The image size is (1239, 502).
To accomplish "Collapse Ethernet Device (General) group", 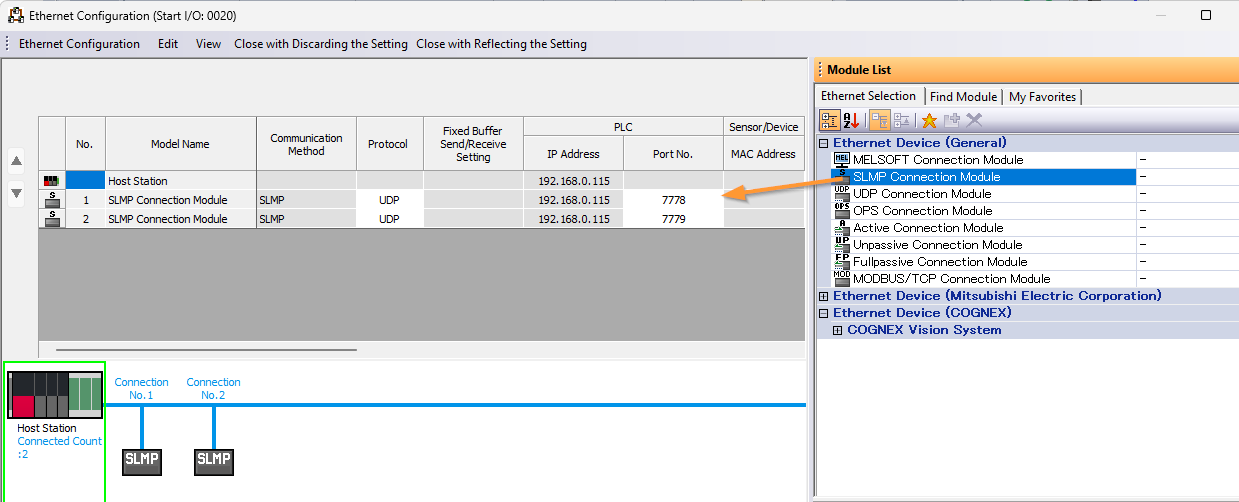I will [824, 143].
